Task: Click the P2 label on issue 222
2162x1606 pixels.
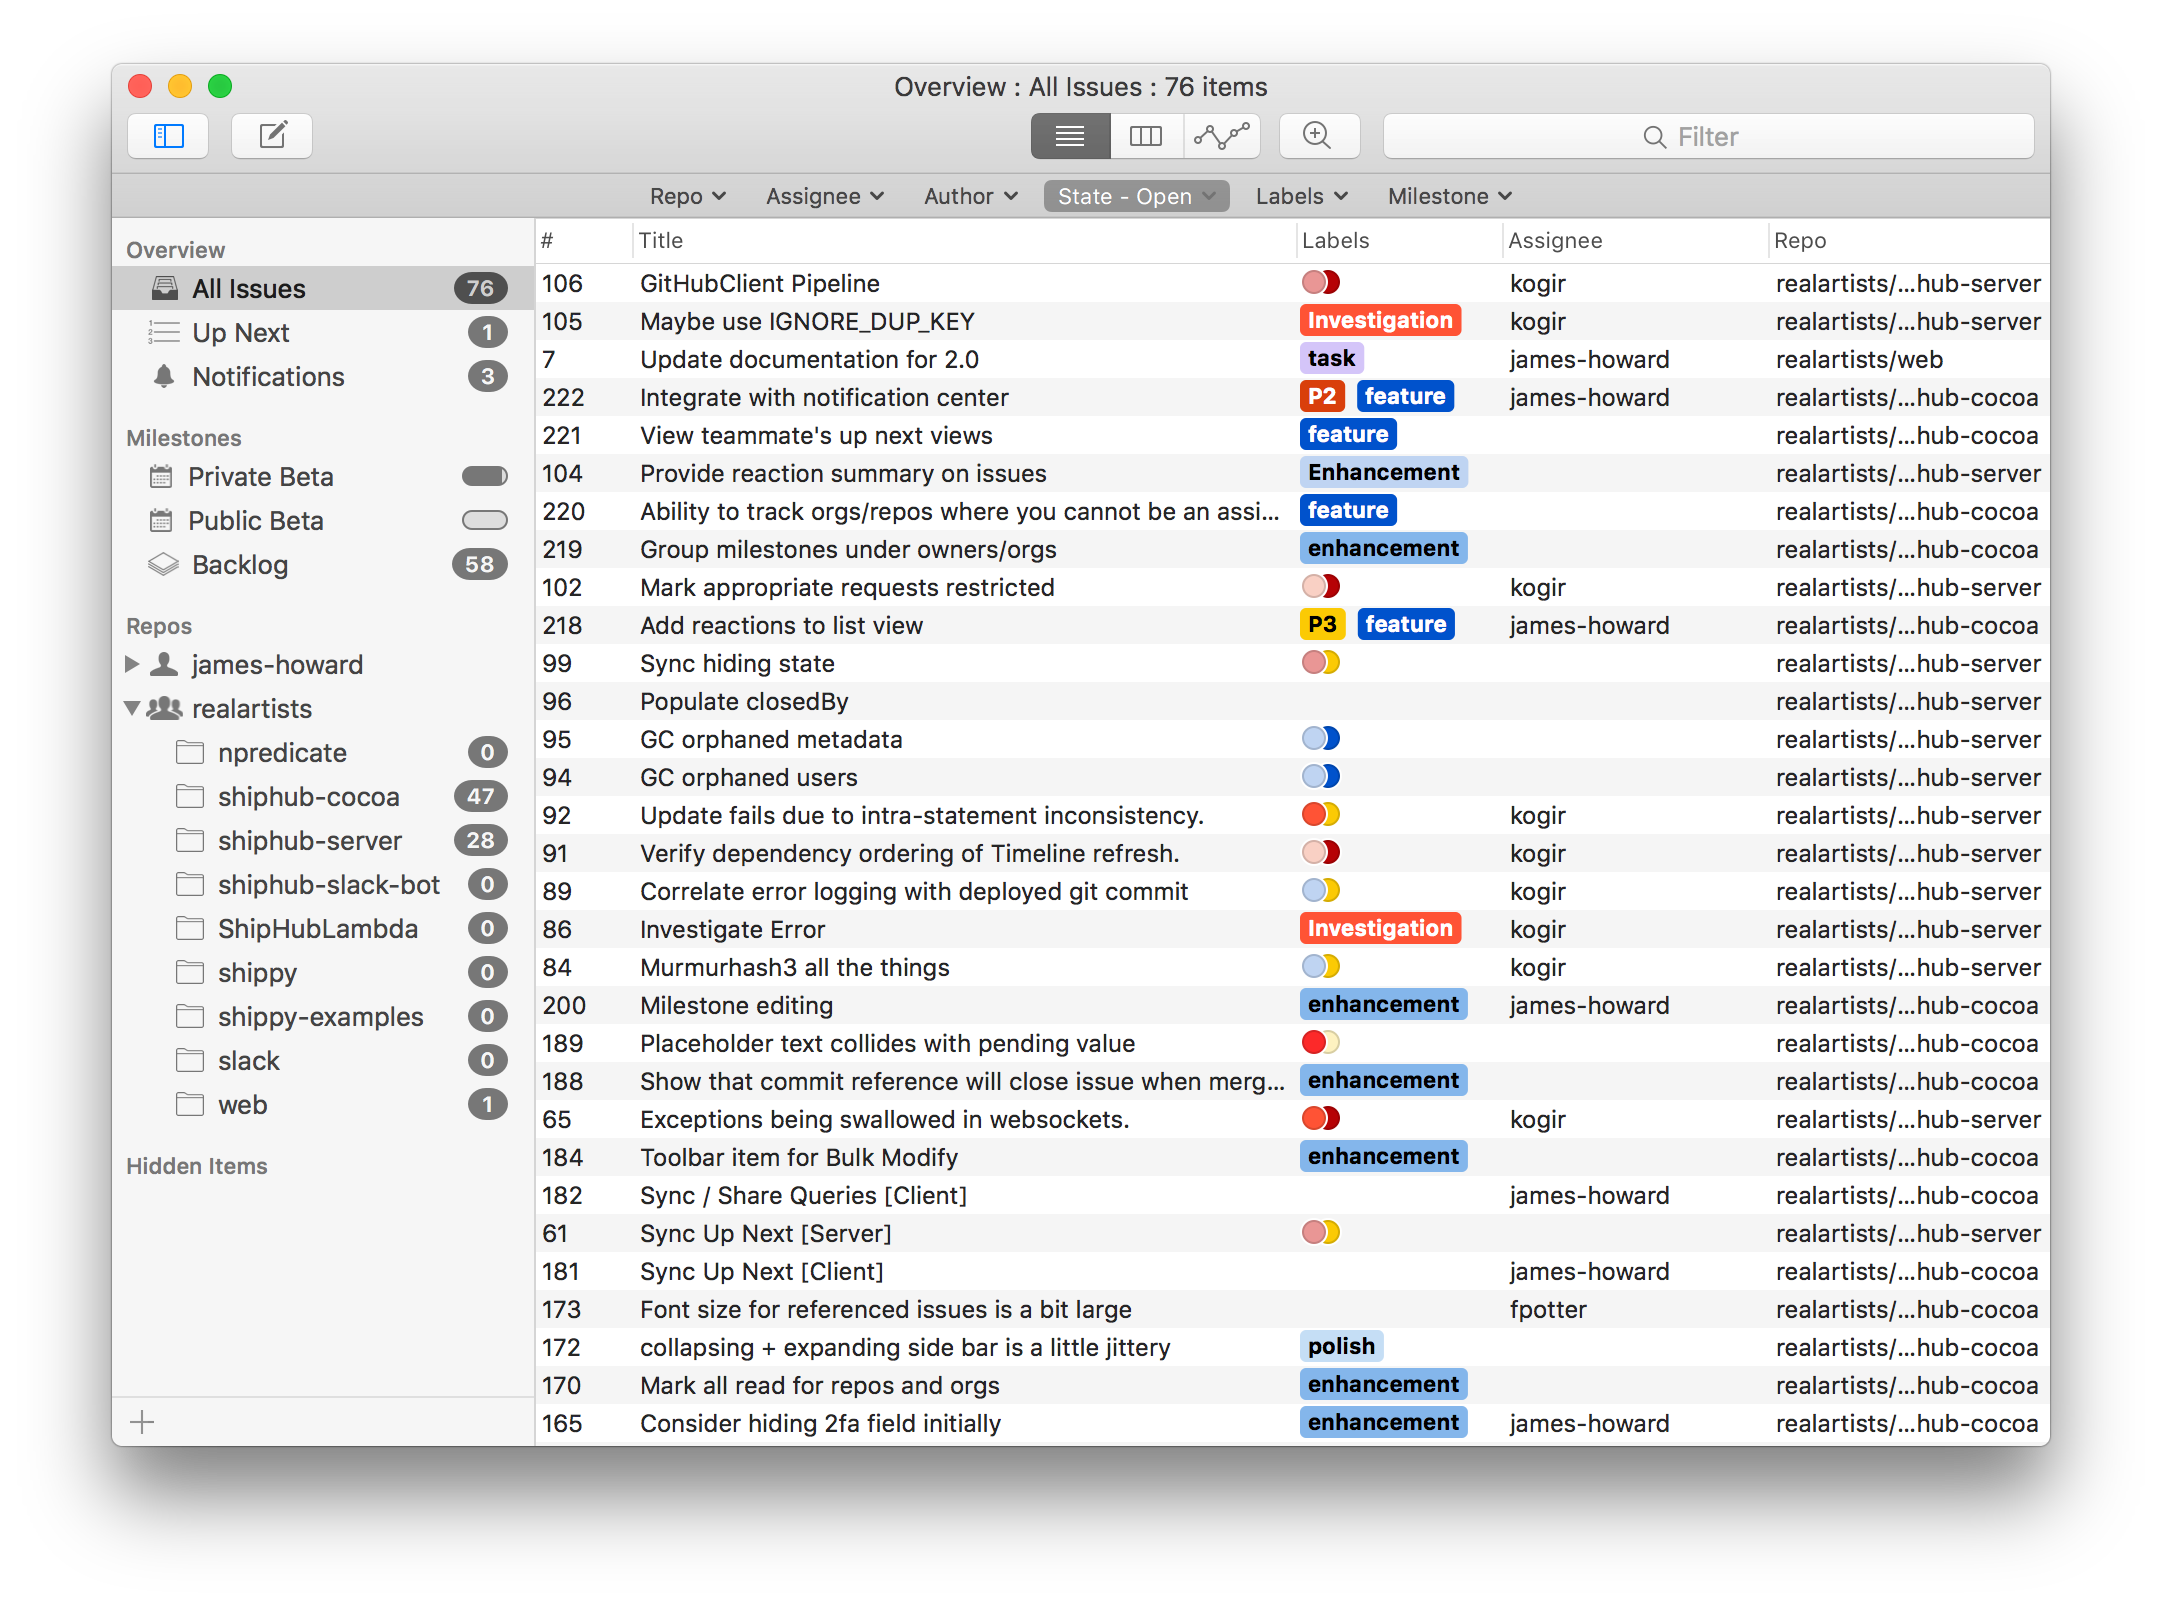Action: [1322, 396]
